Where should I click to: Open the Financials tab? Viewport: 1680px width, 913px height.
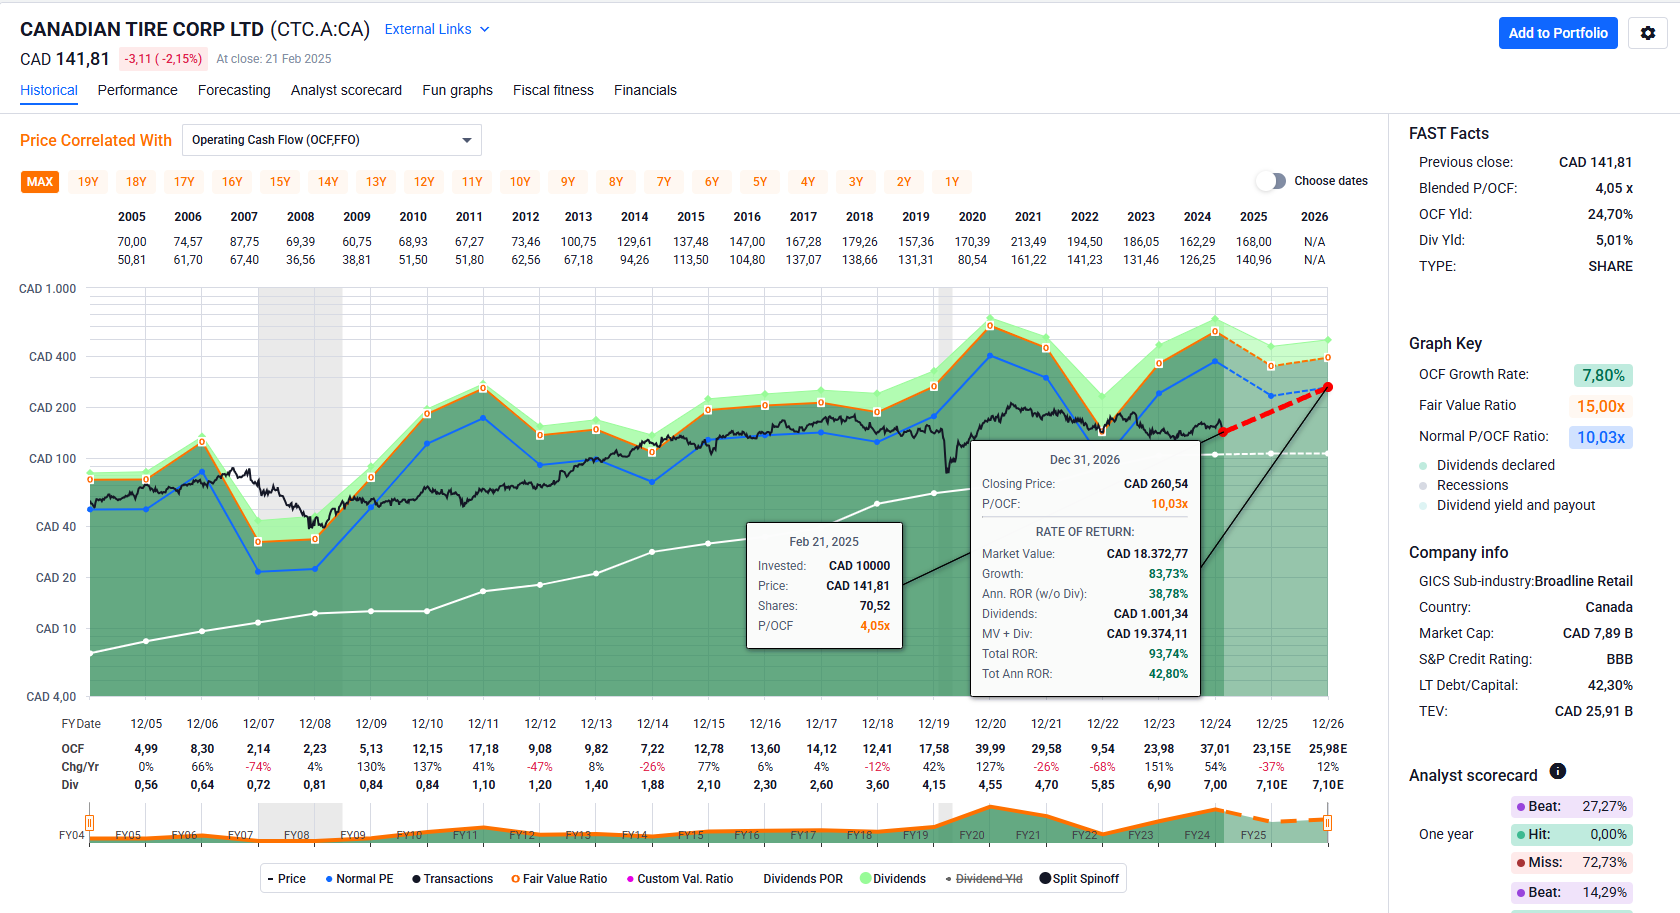click(645, 90)
